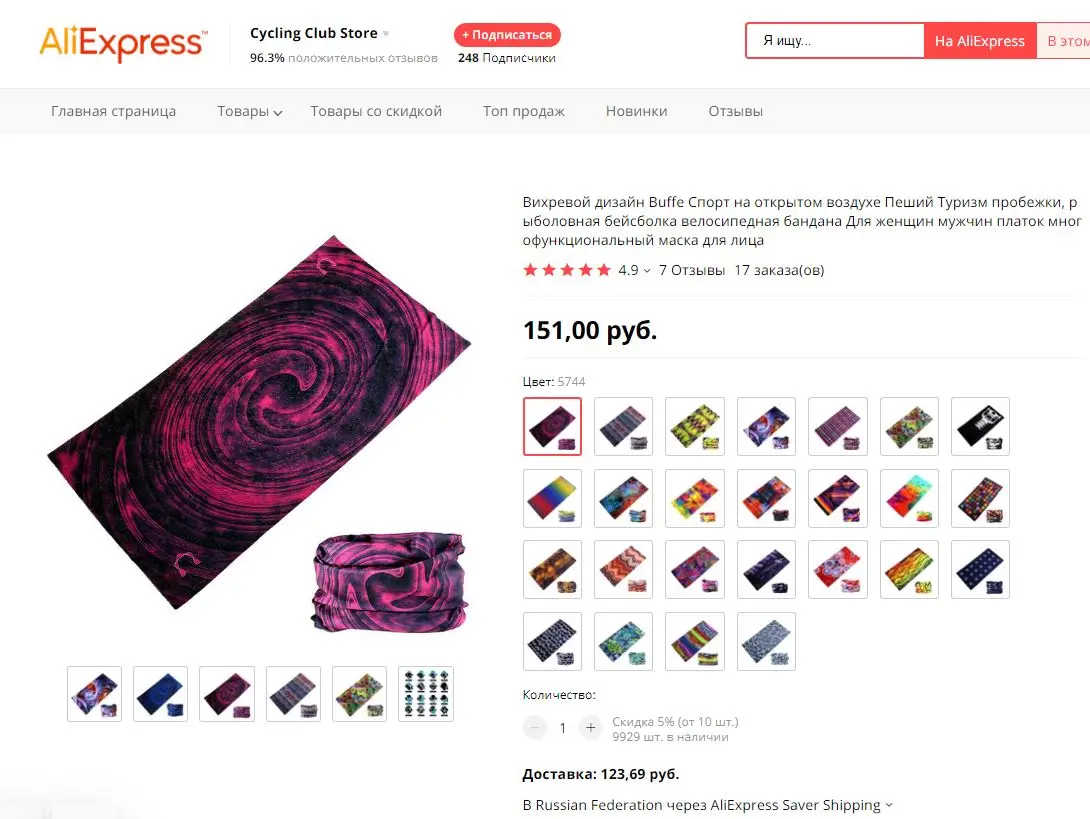
Task: Decrease quantity with the minus button
Action: (x=535, y=728)
